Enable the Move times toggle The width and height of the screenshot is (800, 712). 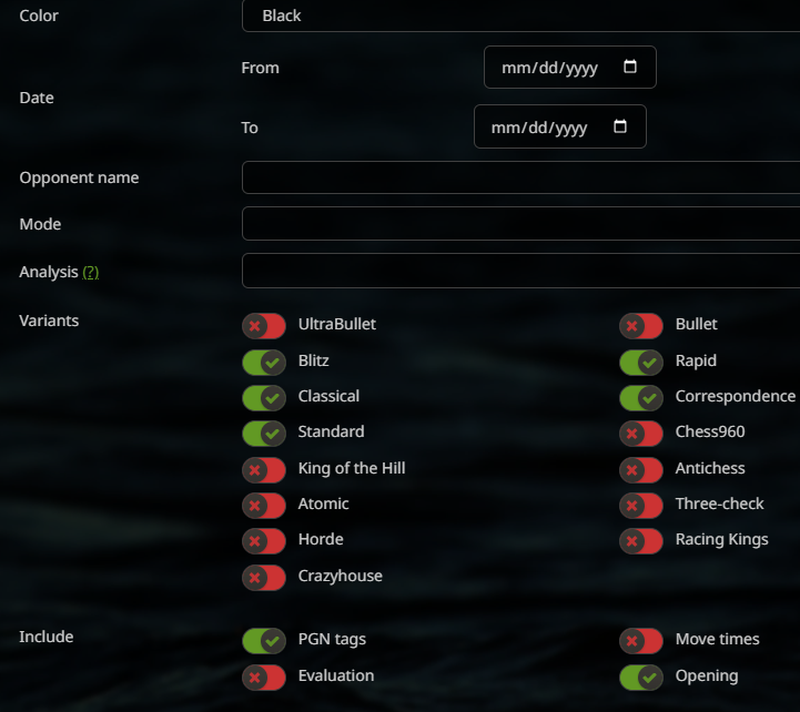tap(641, 640)
